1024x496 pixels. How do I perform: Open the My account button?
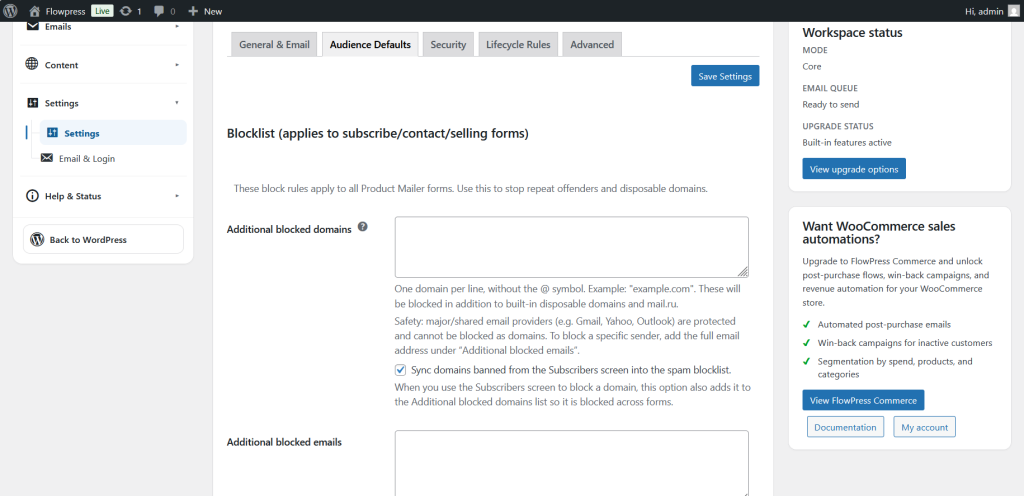coord(924,427)
